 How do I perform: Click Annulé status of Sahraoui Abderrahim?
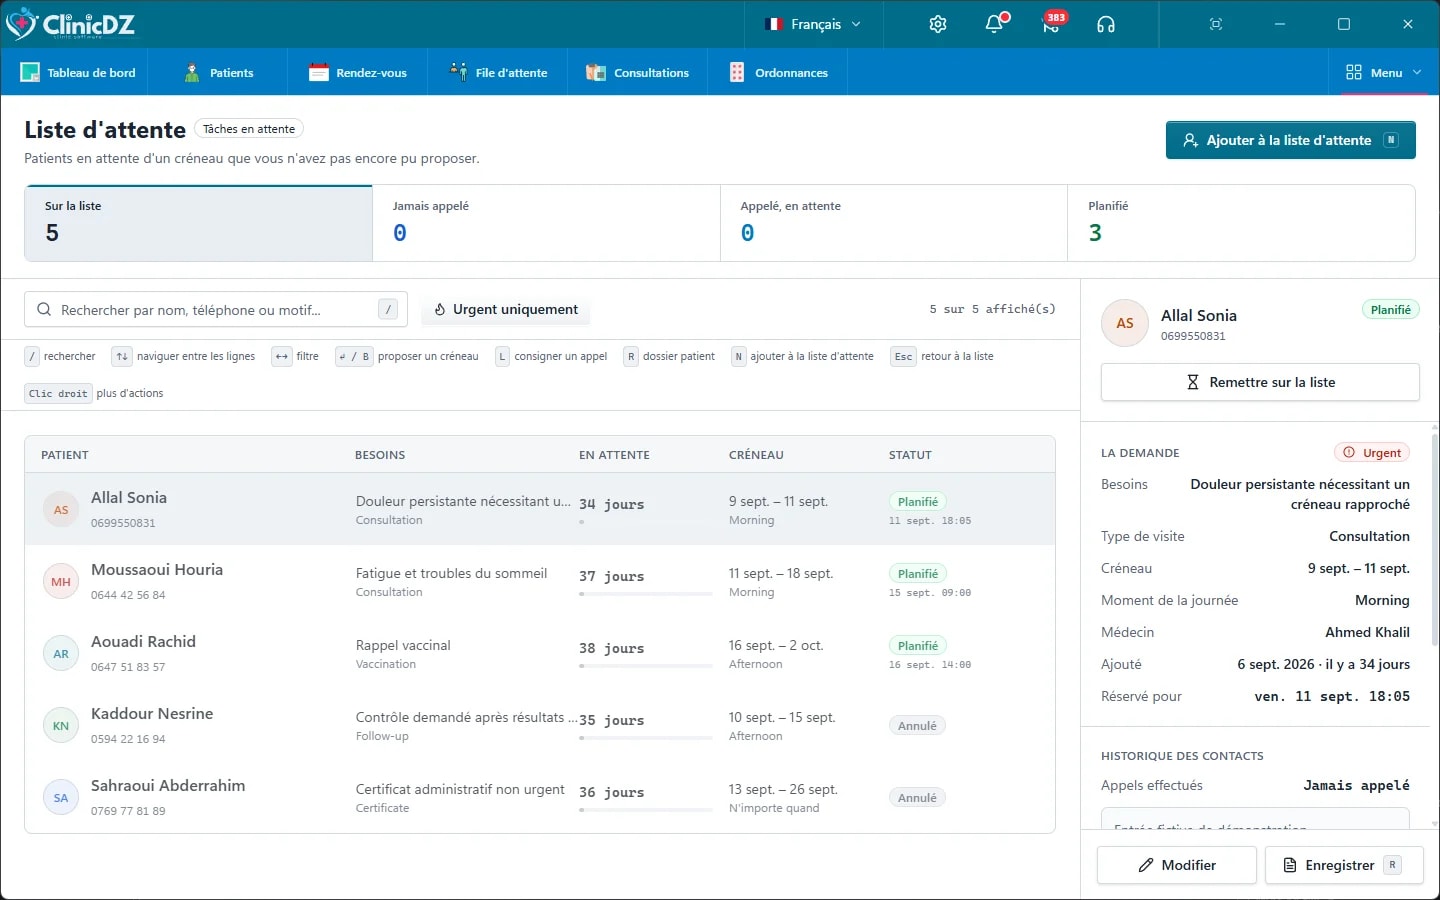(917, 798)
